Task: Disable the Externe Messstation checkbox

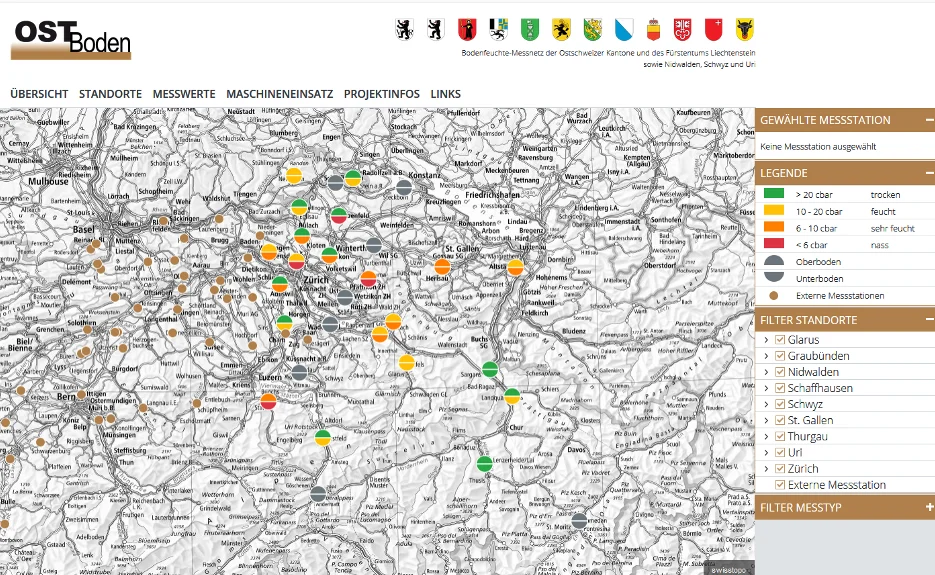Action: click(x=781, y=484)
